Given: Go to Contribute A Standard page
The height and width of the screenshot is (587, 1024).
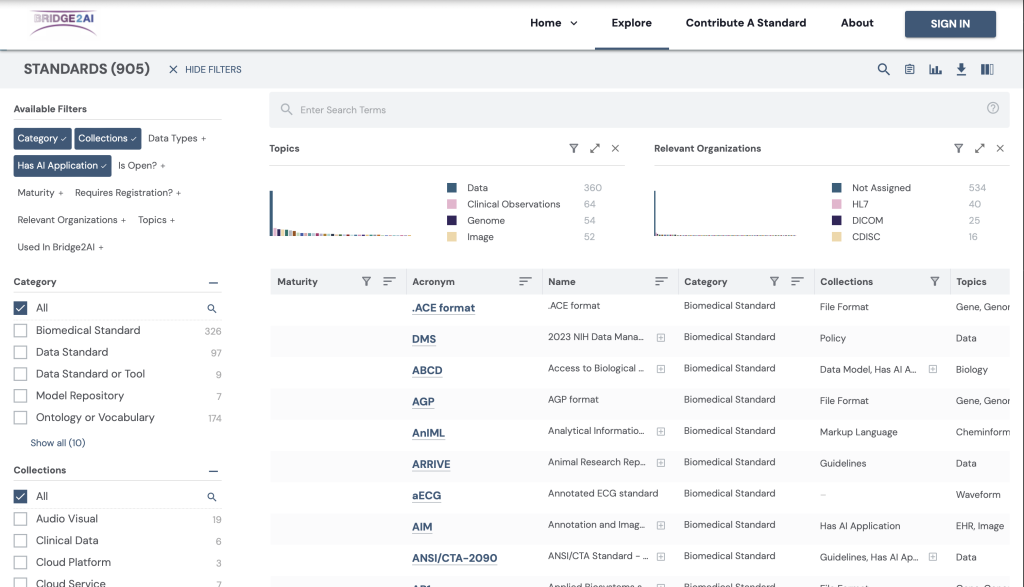Looking at the screenshot, I should coord(745,23).
